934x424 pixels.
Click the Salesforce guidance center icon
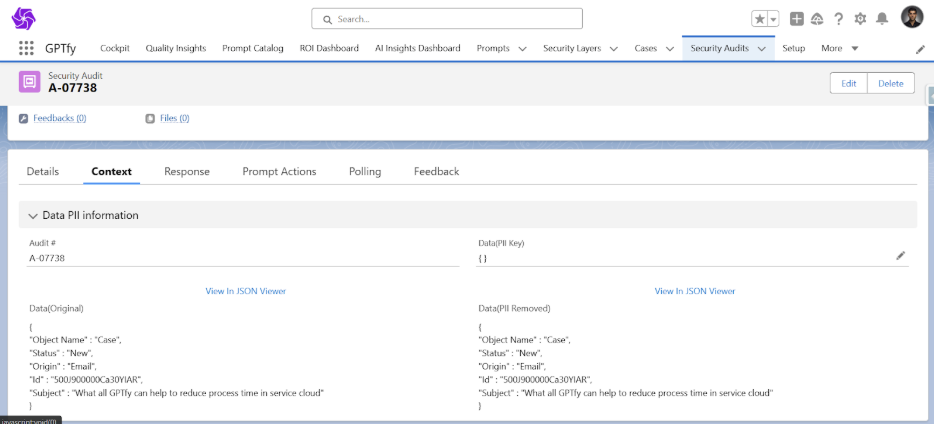pyautogui.click(x=817, y=19)
